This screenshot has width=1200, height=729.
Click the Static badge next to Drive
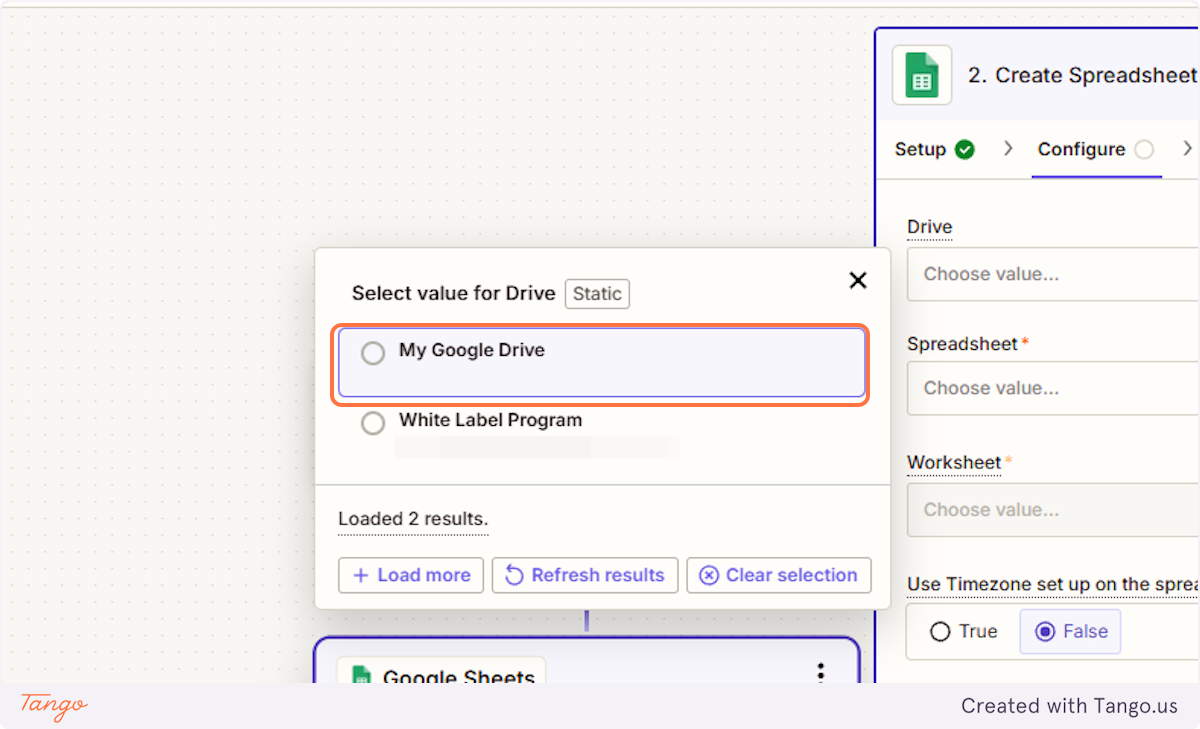(x=597, y=294)
